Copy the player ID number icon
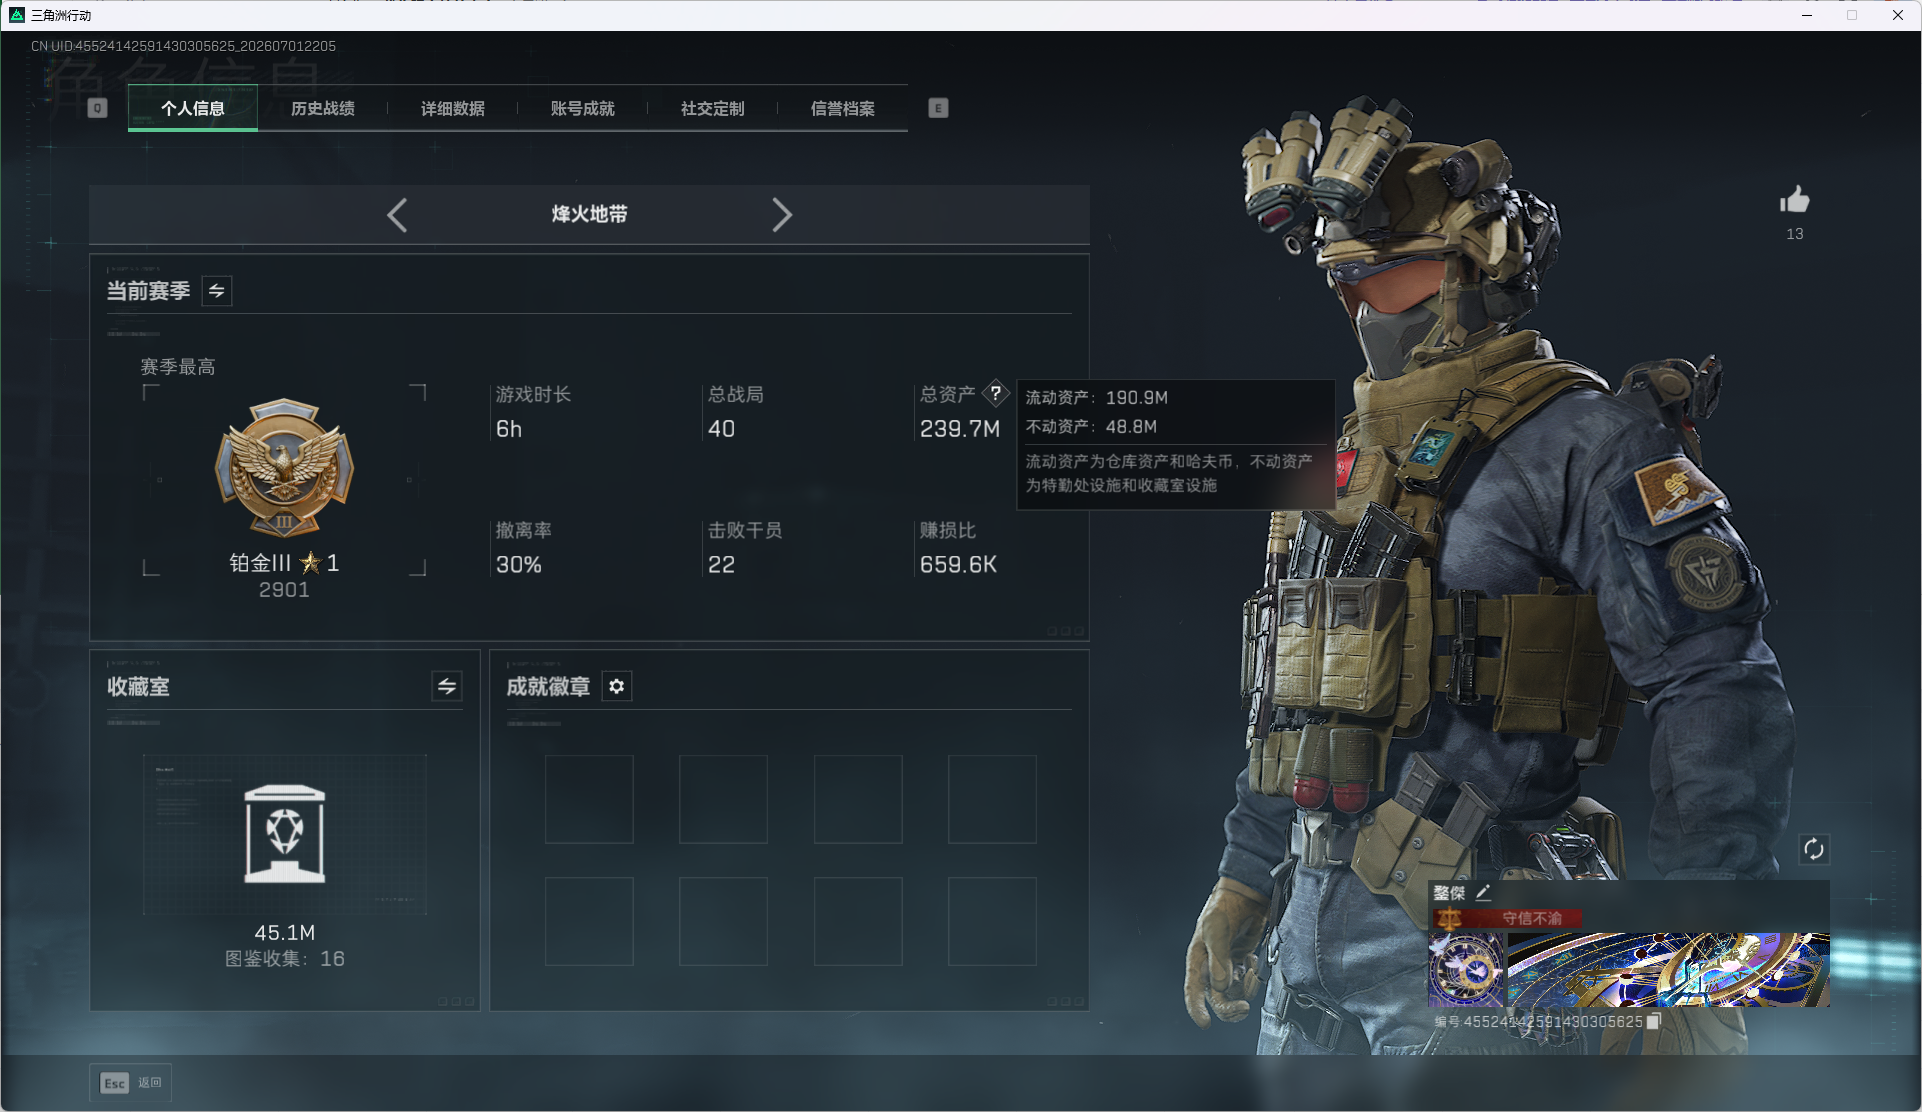The height and width of the screenshot is (1112, 1922). [x=1653, y=1021]
